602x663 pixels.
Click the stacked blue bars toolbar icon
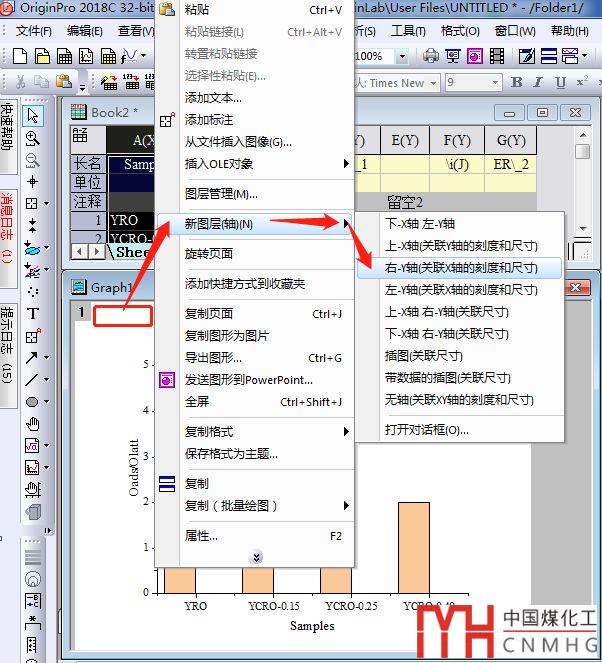point(548,56)
